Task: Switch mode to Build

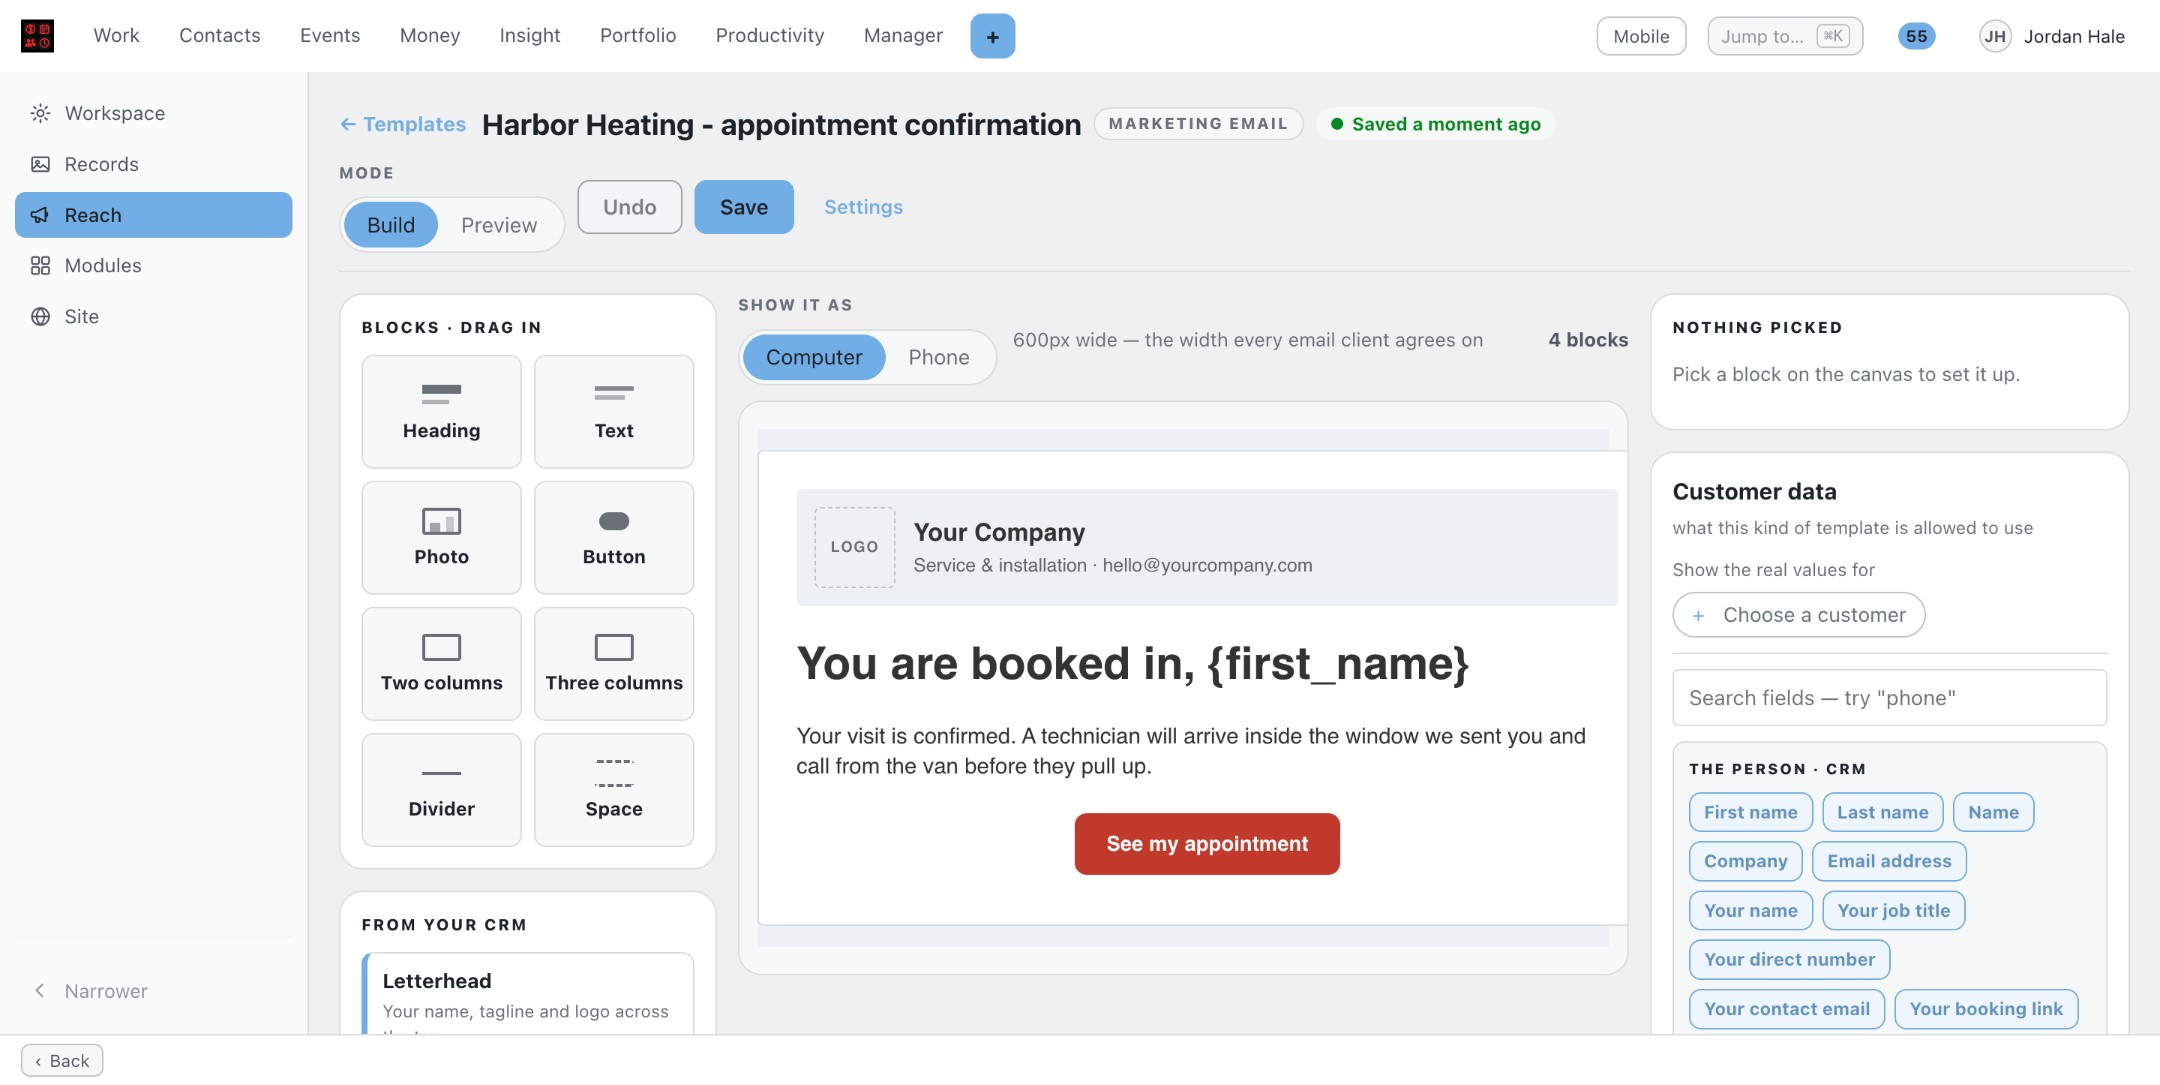Action: (x=391, y=225)
